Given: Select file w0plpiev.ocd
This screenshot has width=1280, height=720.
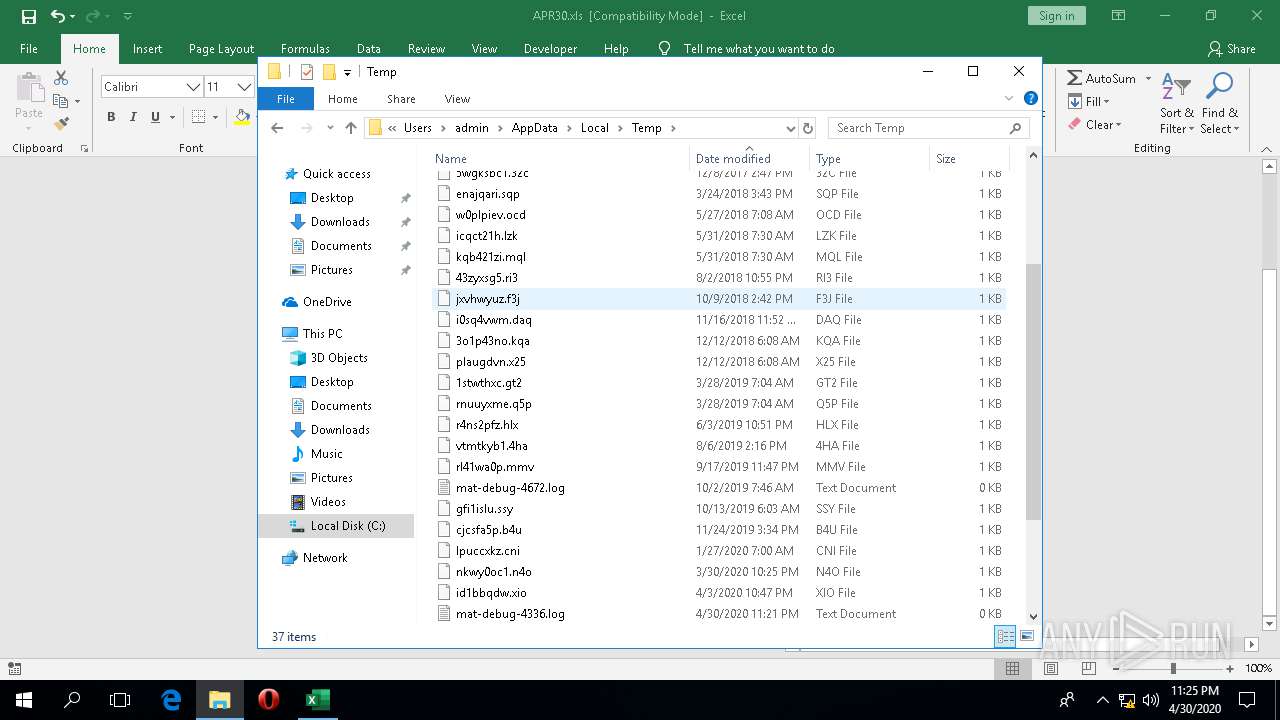Looking at the screenshot, I should 720,215.
